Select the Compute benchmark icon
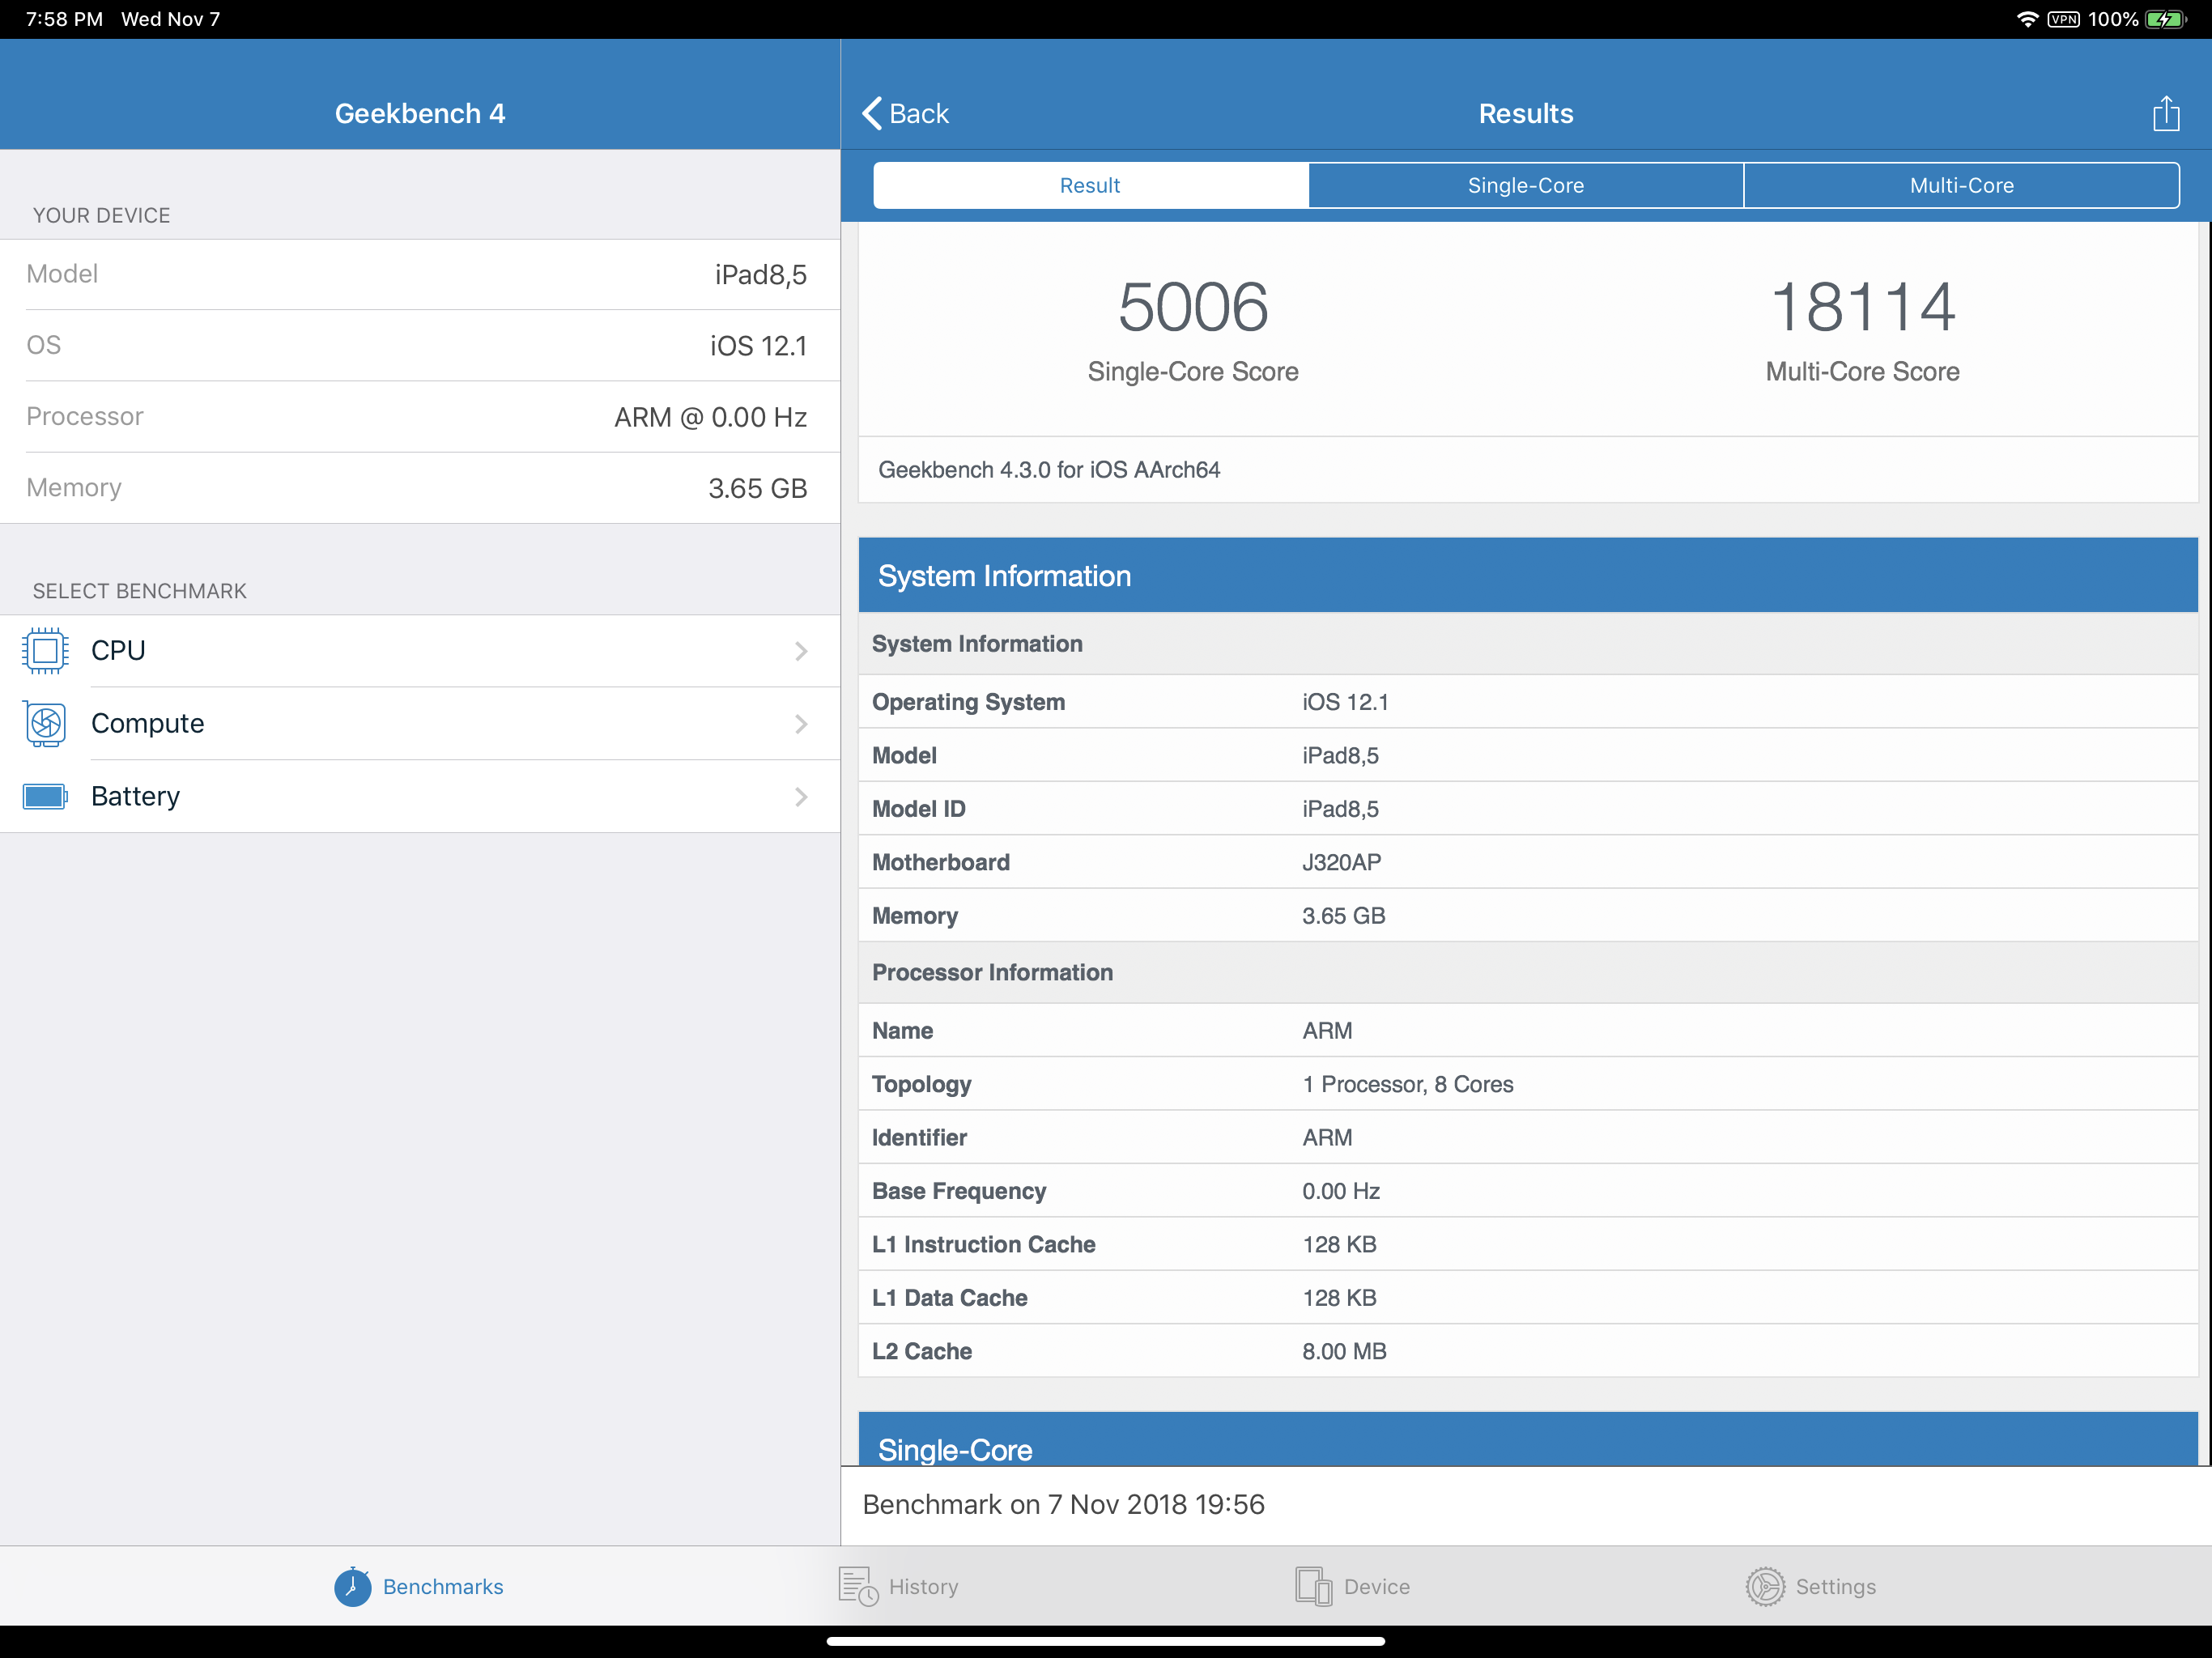The width and height of the screenshot is (2212, 1658). click(x=45, y=724)
